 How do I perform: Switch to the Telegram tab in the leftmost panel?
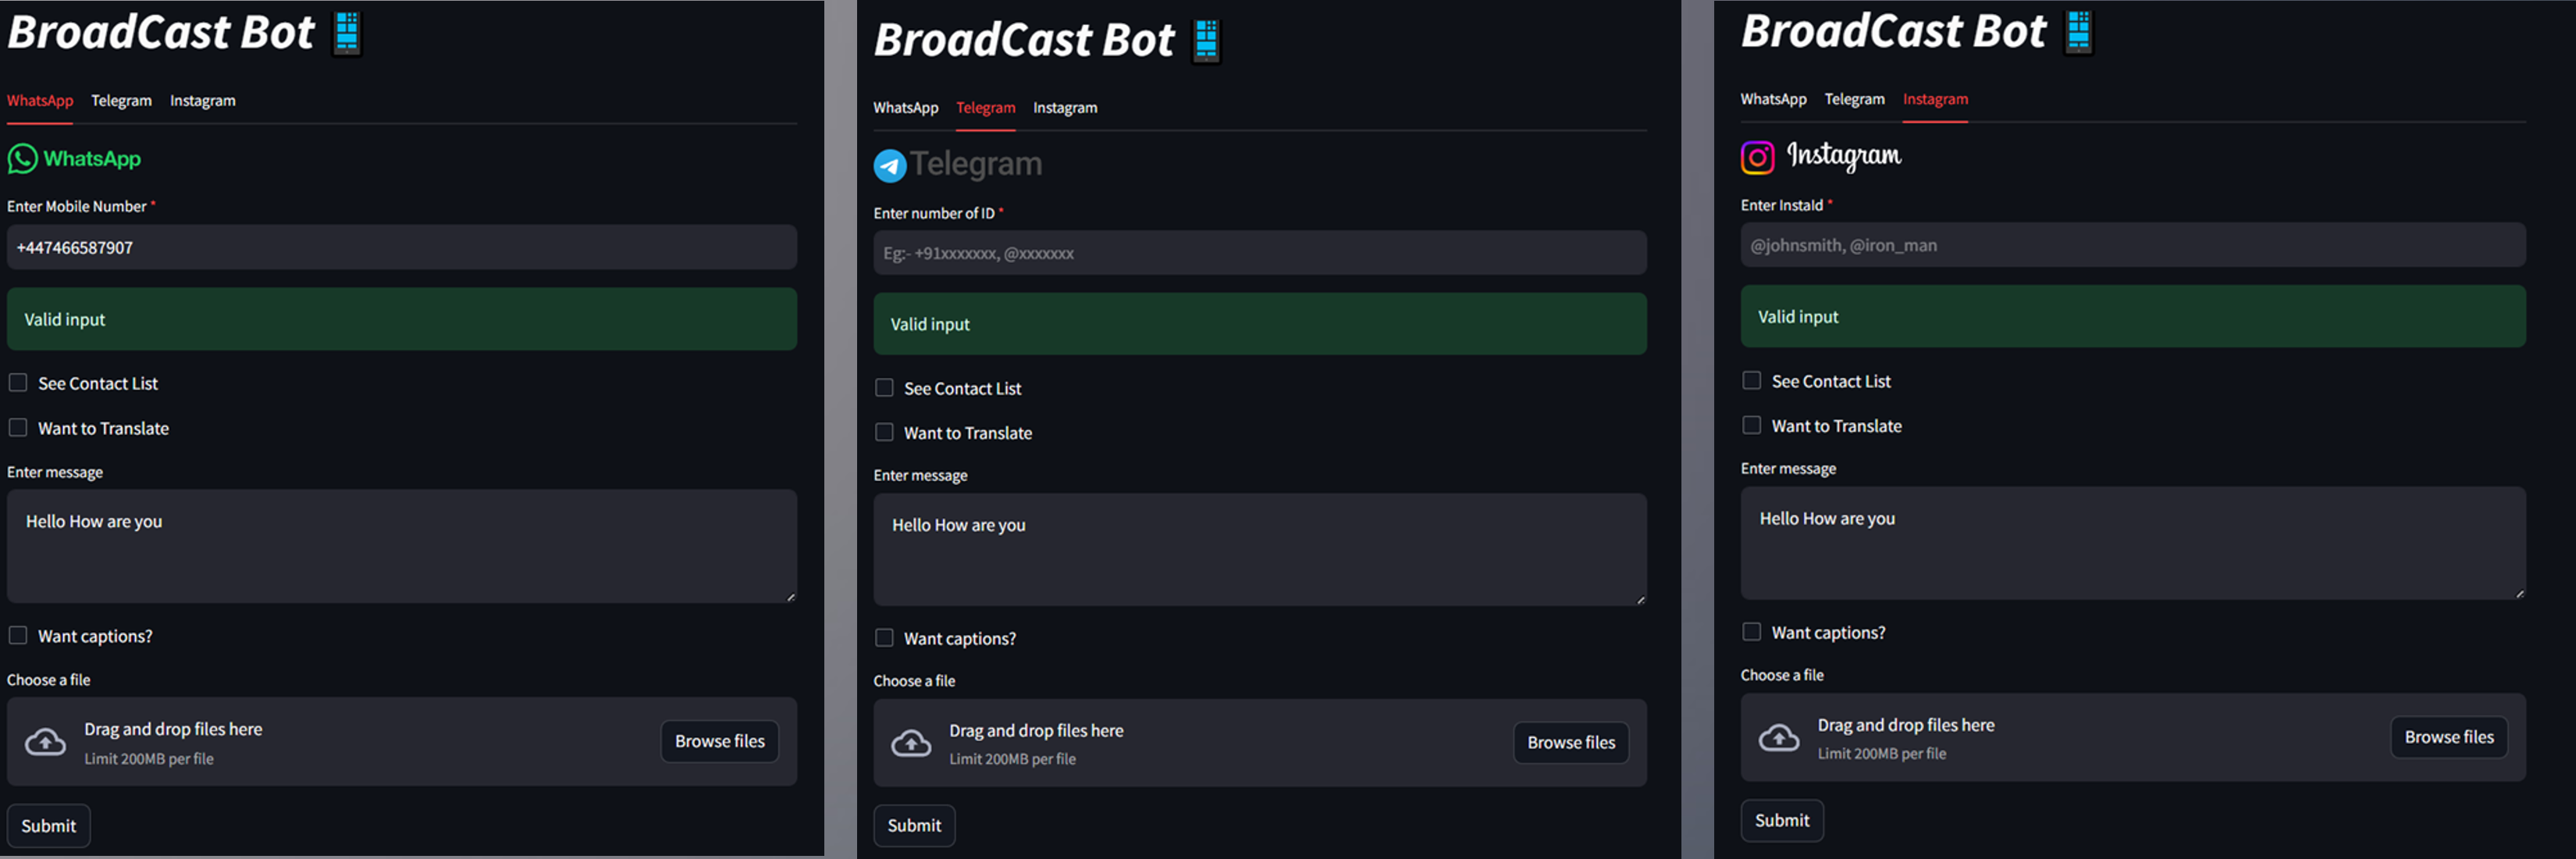pos(122,101)
